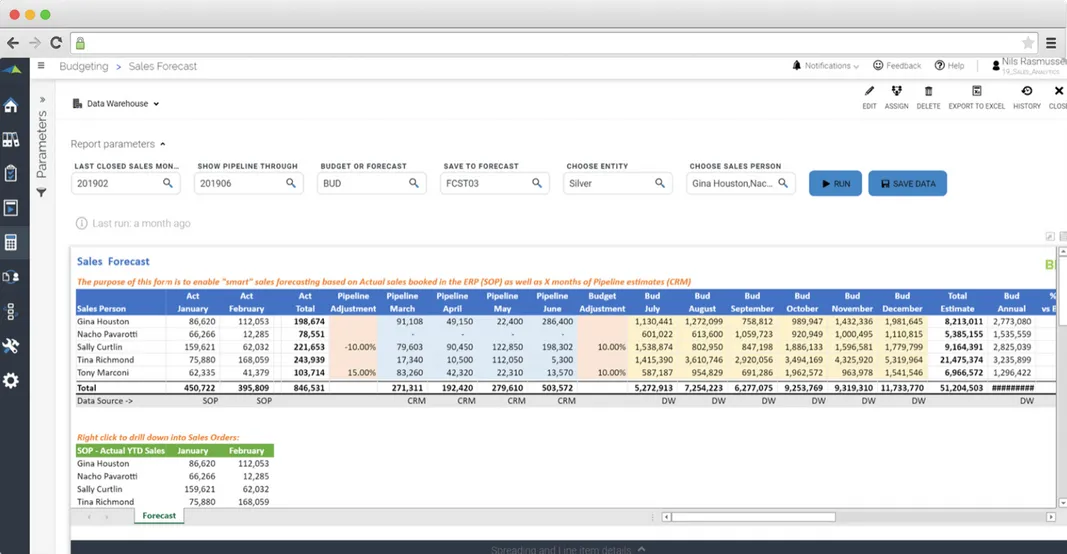Open the wrench tools sidebar icon
The width and height of the screenshot is (1067, 554).
click(11, 346)
